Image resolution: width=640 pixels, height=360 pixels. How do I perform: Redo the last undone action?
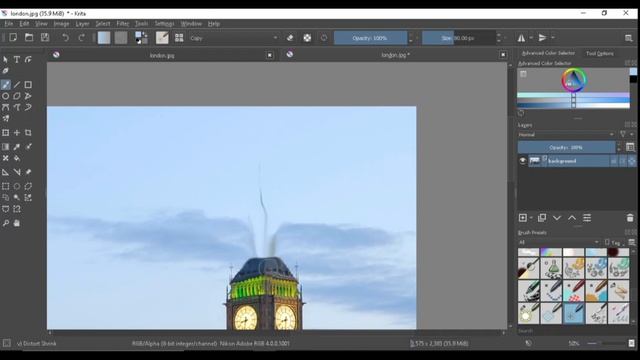click(x=81, y=38)
